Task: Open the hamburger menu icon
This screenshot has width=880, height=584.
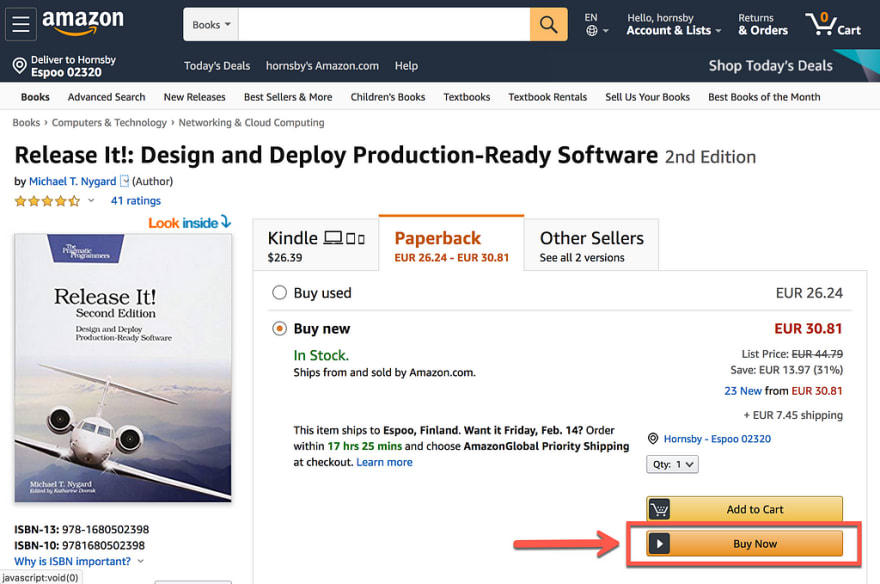Action: click(21, 24)
